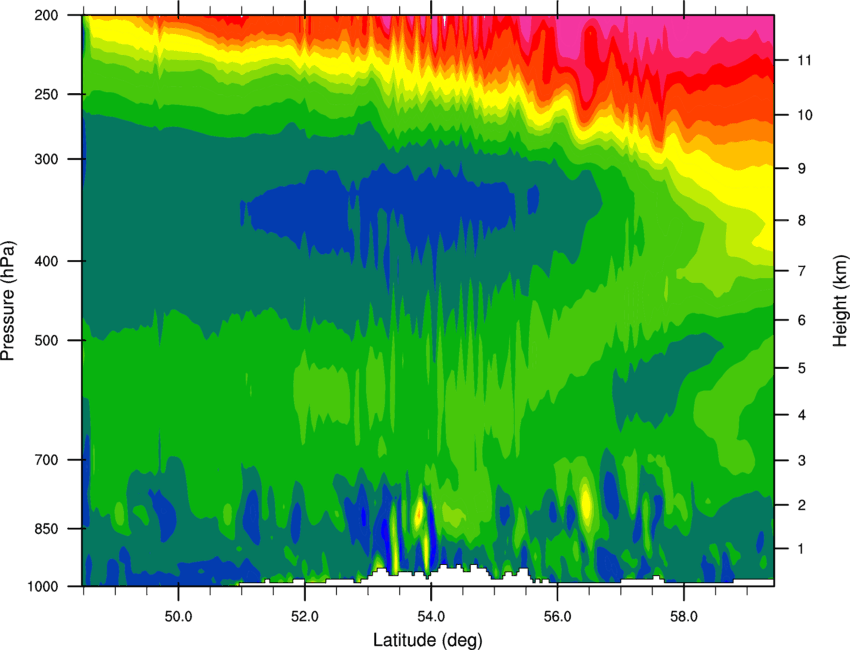The image size is (850, 650).
Task: Select the 850 pressure tick label
Action: coord(47,529)
